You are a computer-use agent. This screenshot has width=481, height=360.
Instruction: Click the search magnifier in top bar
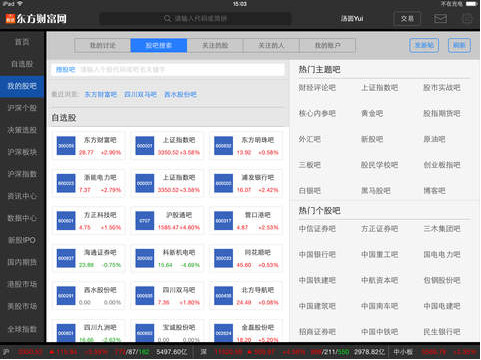click(x=167, y=19)
